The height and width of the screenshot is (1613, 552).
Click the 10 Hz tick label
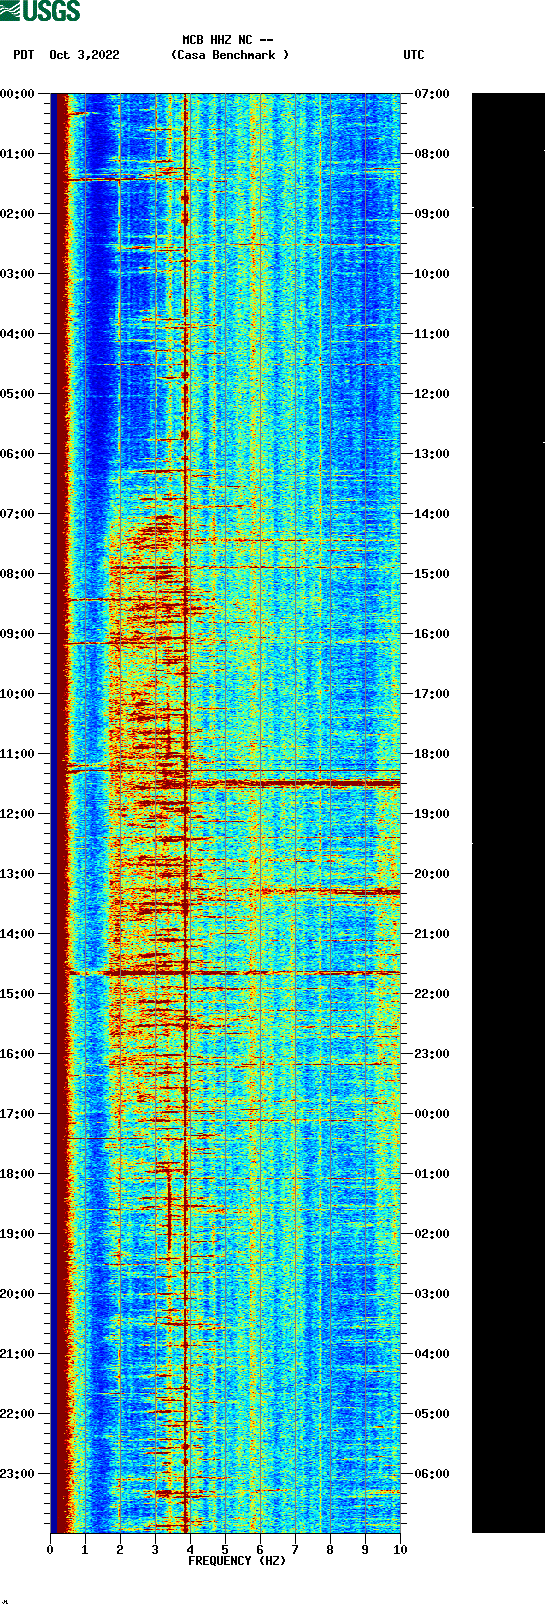(x=400, y=1550)
